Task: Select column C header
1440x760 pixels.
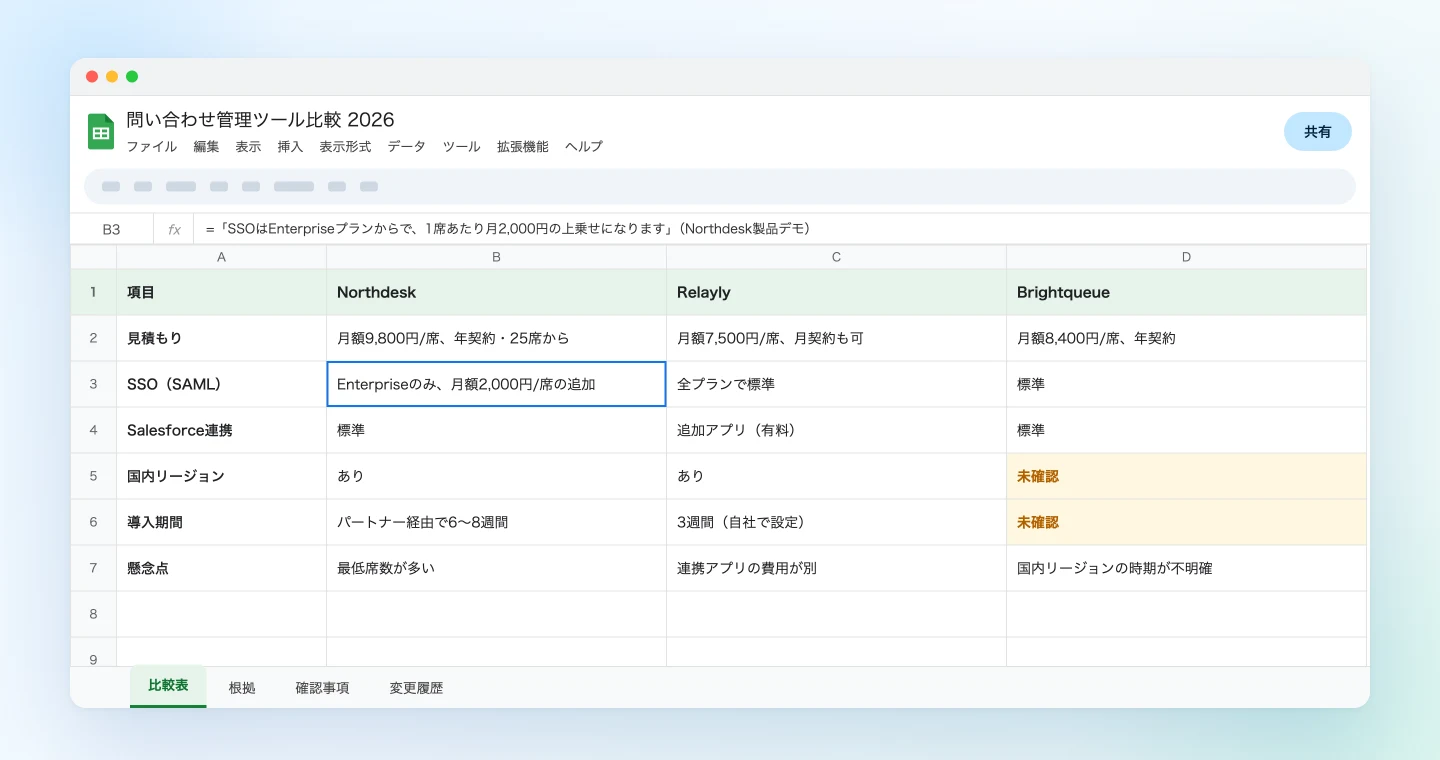Action: [x=836, y=257]
